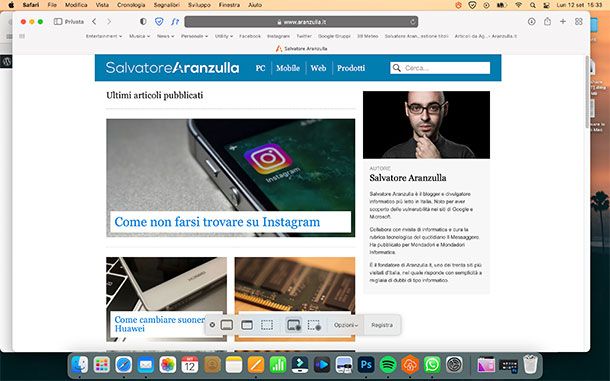Click the Cerca search field
The image size is (610, 381).
440,68
